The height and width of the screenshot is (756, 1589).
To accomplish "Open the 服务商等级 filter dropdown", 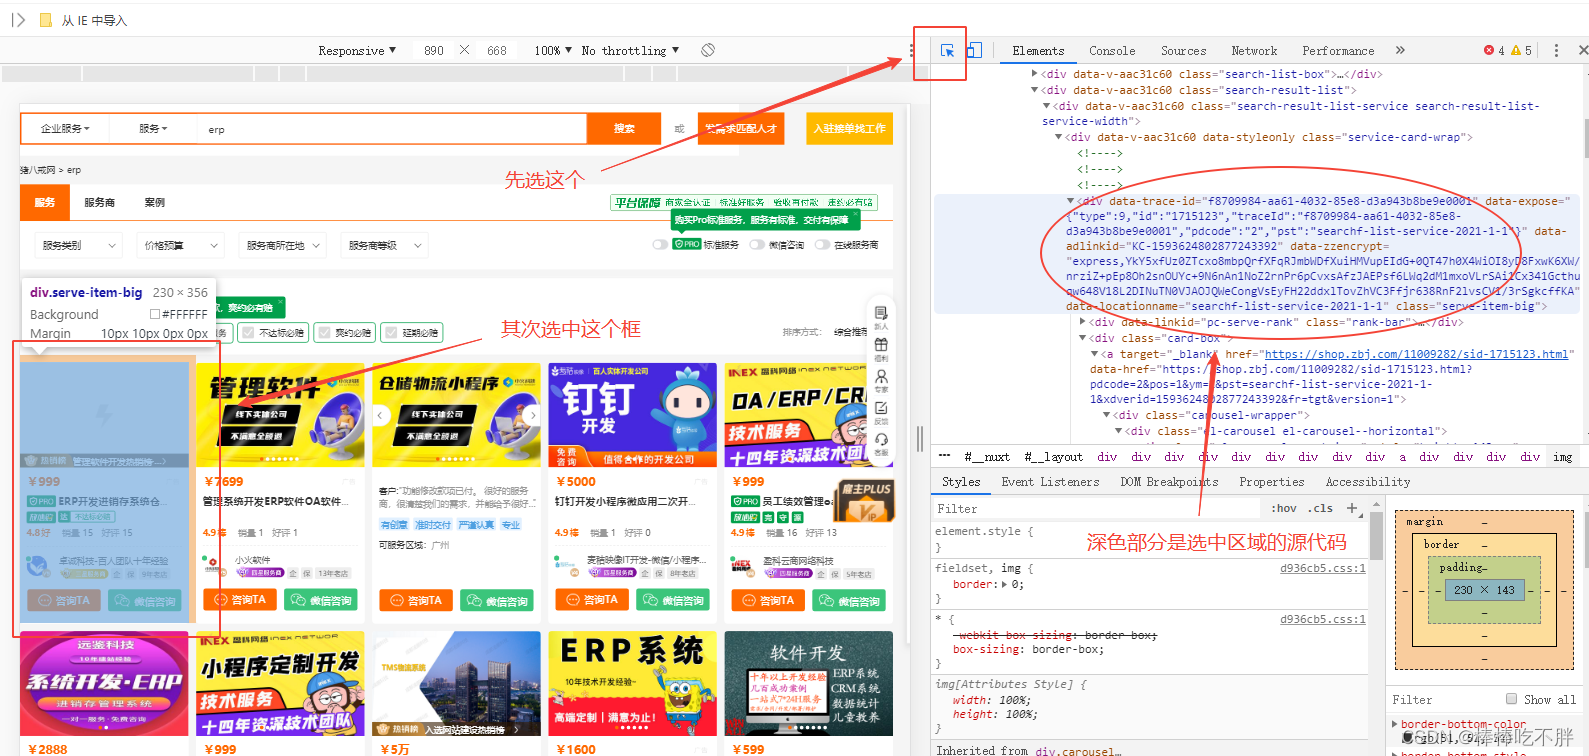I will click(385, 245).
